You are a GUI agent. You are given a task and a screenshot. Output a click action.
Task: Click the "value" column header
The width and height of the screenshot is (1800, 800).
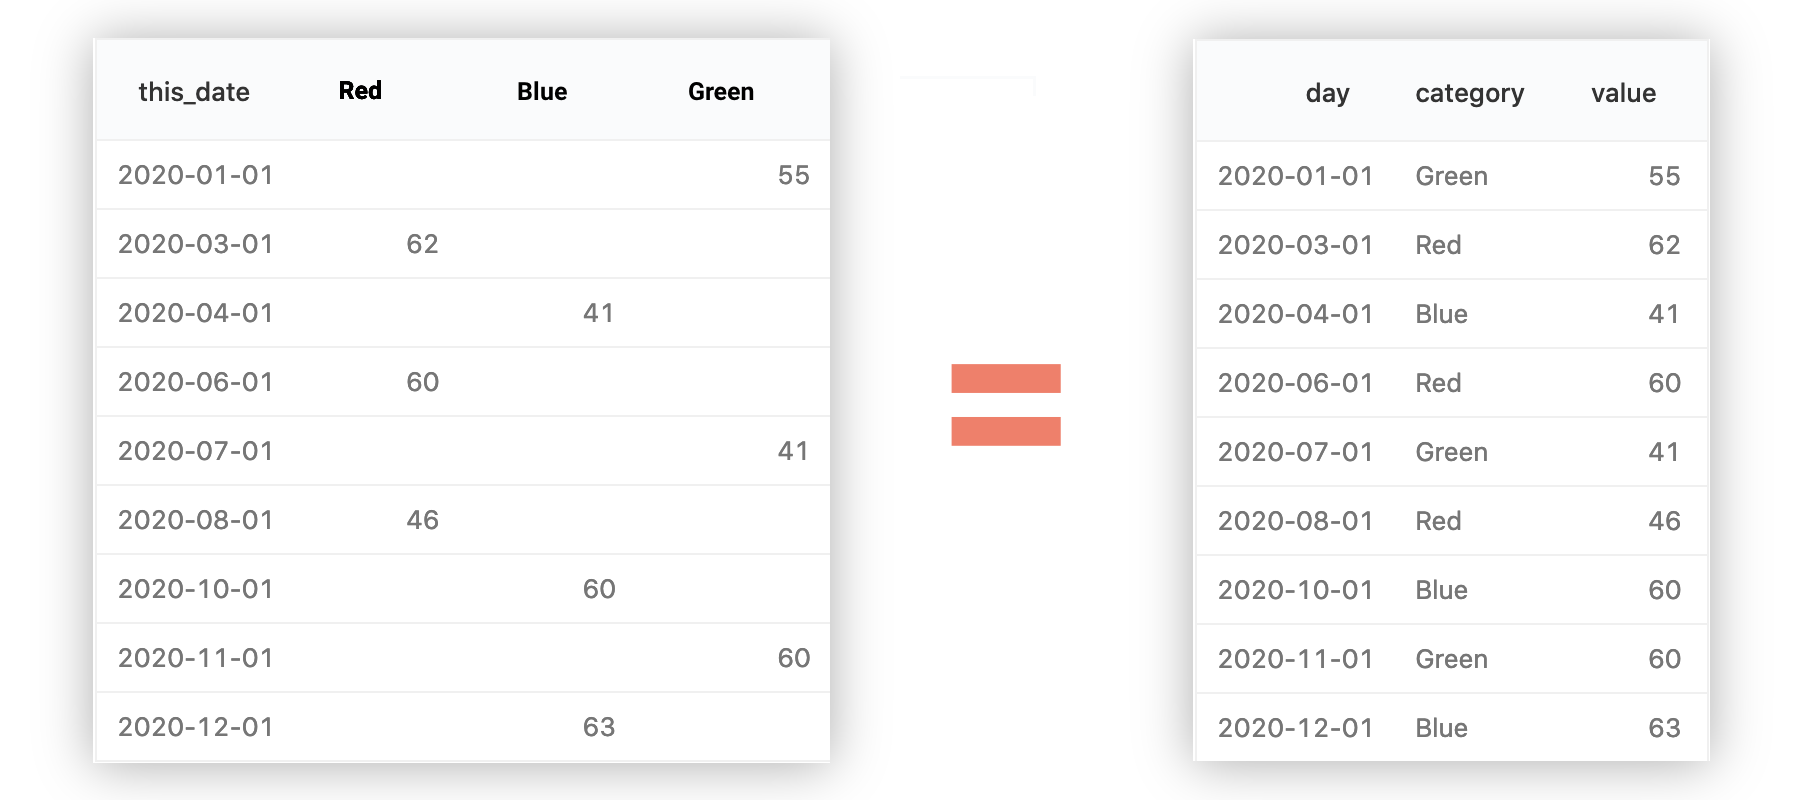pos(1623,93)
